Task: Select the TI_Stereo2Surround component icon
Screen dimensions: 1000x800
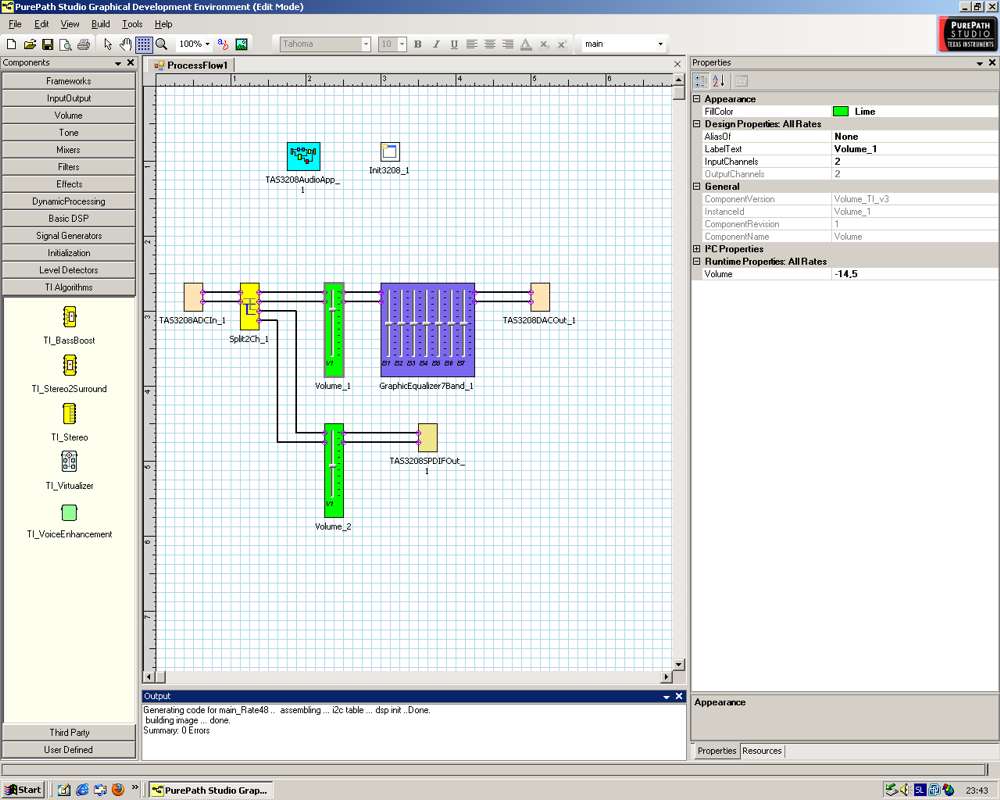Action: (70, 365)
